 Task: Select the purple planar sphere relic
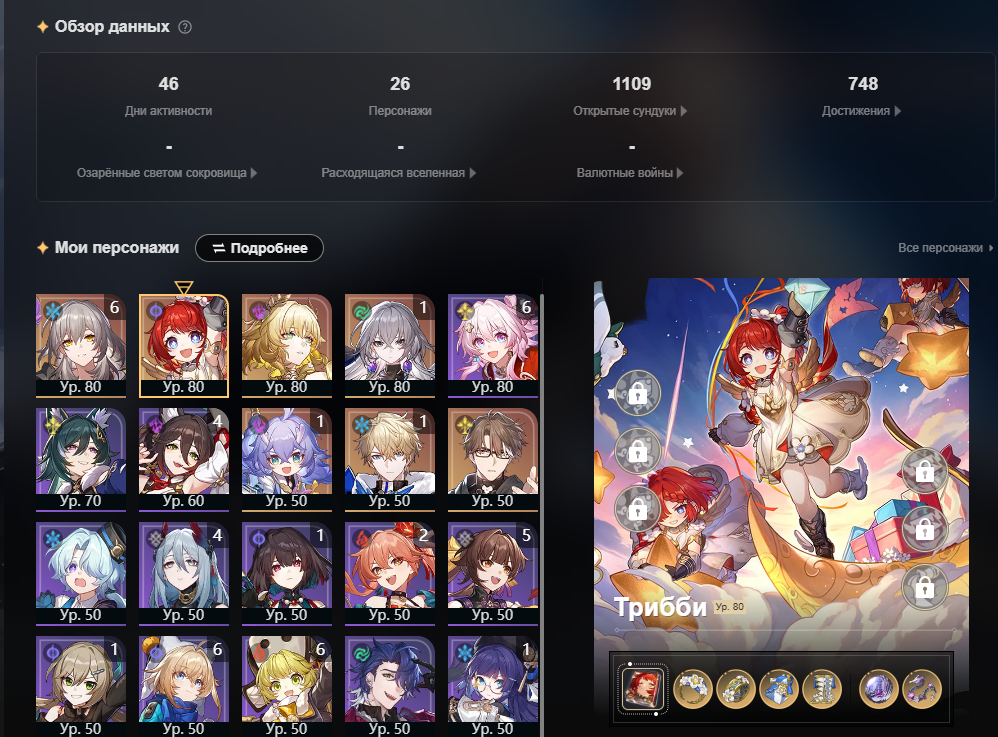pos(878,689)
